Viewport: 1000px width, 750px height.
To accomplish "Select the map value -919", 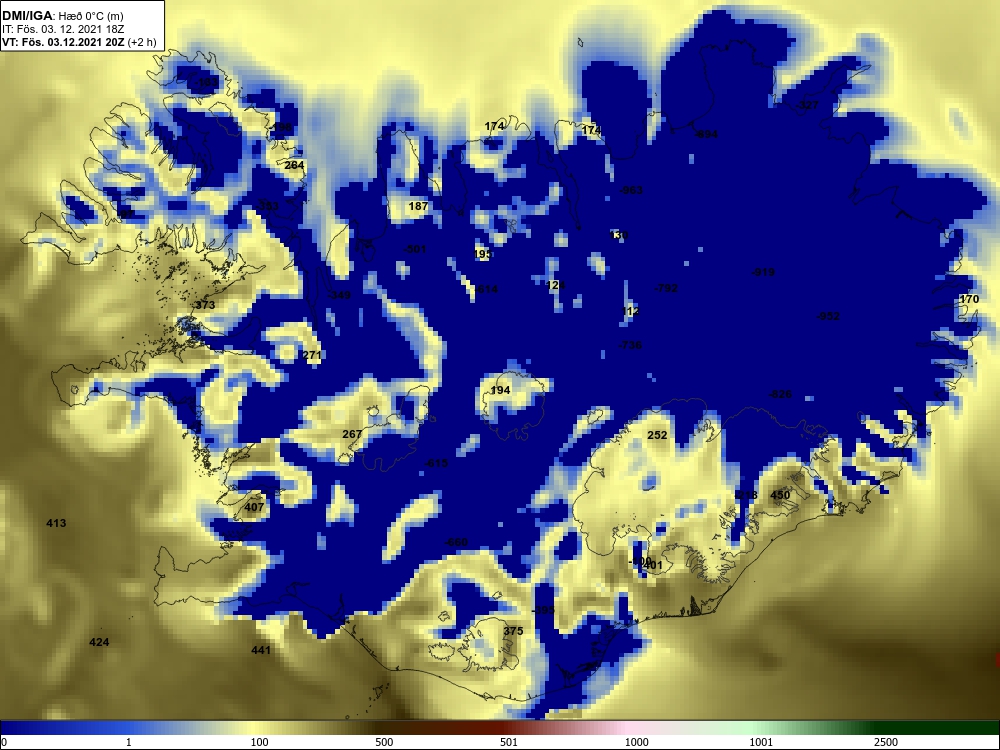I will pyautogui.click(x=763, y=272).
